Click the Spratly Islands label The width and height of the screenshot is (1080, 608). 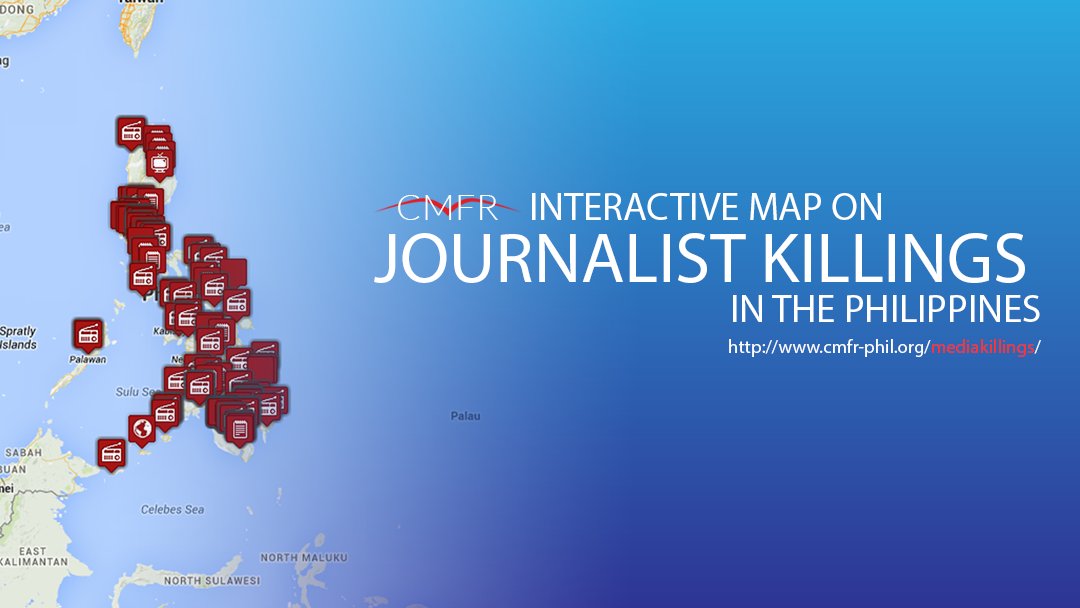point(18,337)
